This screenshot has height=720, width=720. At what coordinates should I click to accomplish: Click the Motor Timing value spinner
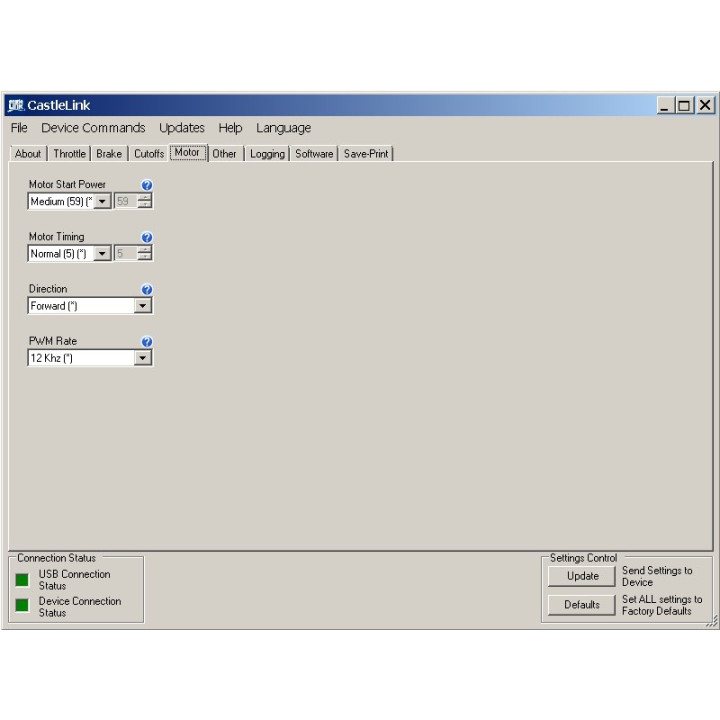click(145, 253)
